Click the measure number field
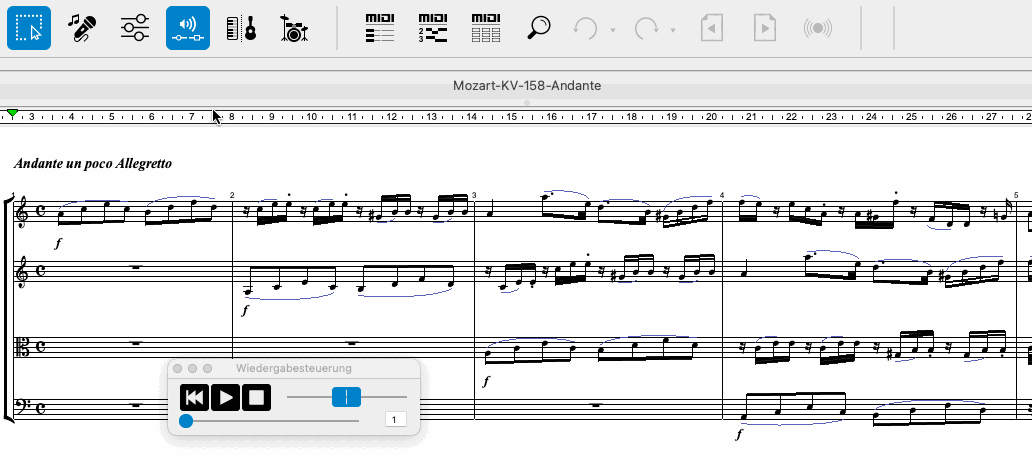 pos(395,421)
